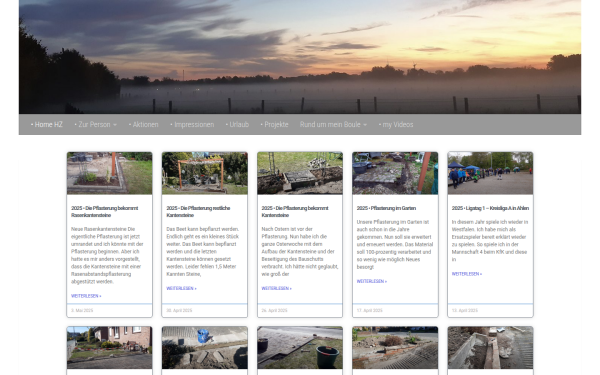Viewport: 600px width, 375px height.
Task: Click Weiterlesen under the Nach Ostern excerpt
Action: click(x=277, y=288)
